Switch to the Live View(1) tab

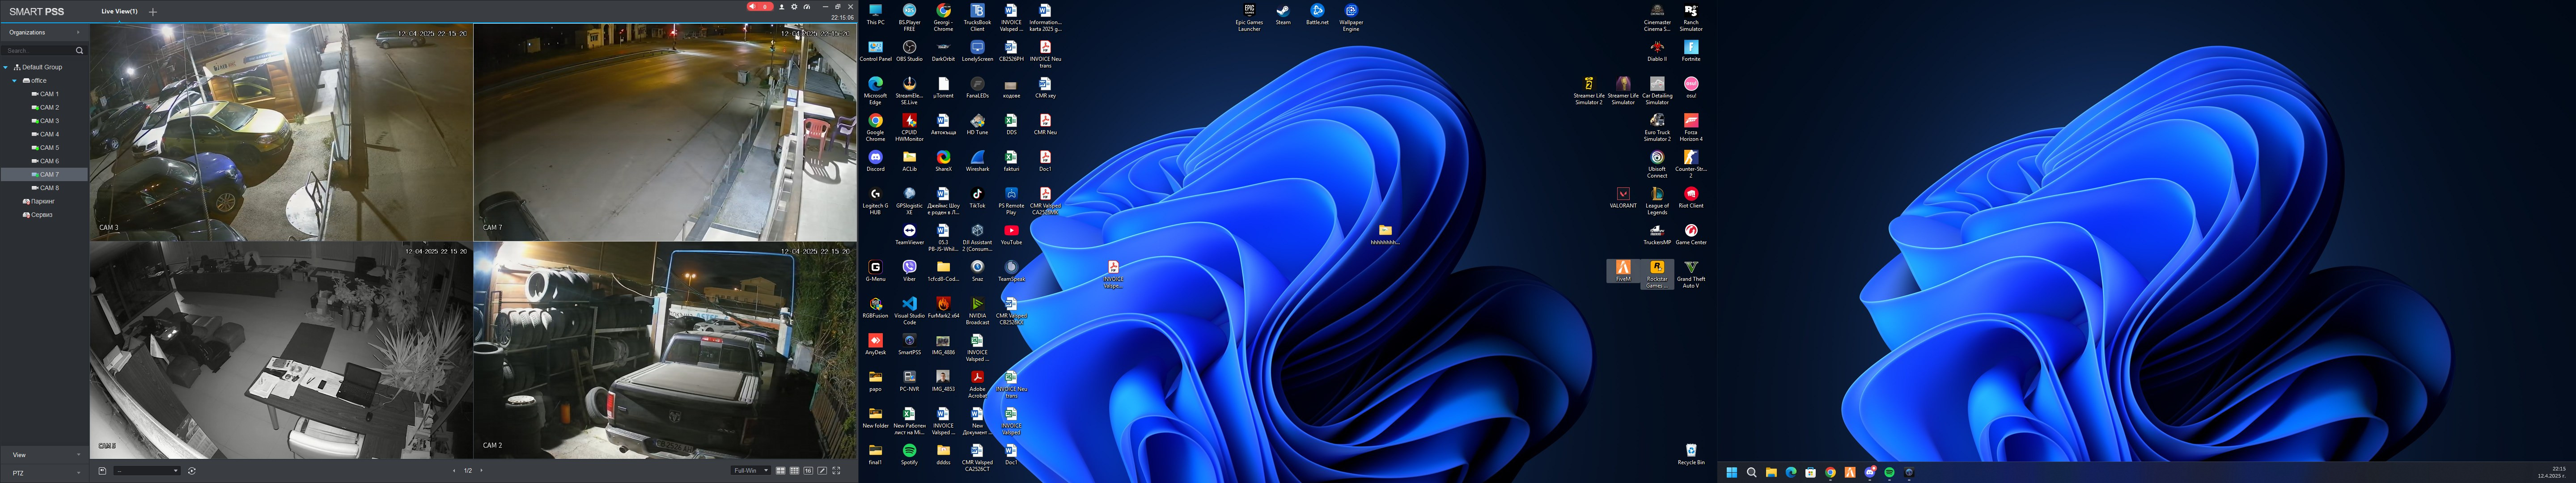119,12
